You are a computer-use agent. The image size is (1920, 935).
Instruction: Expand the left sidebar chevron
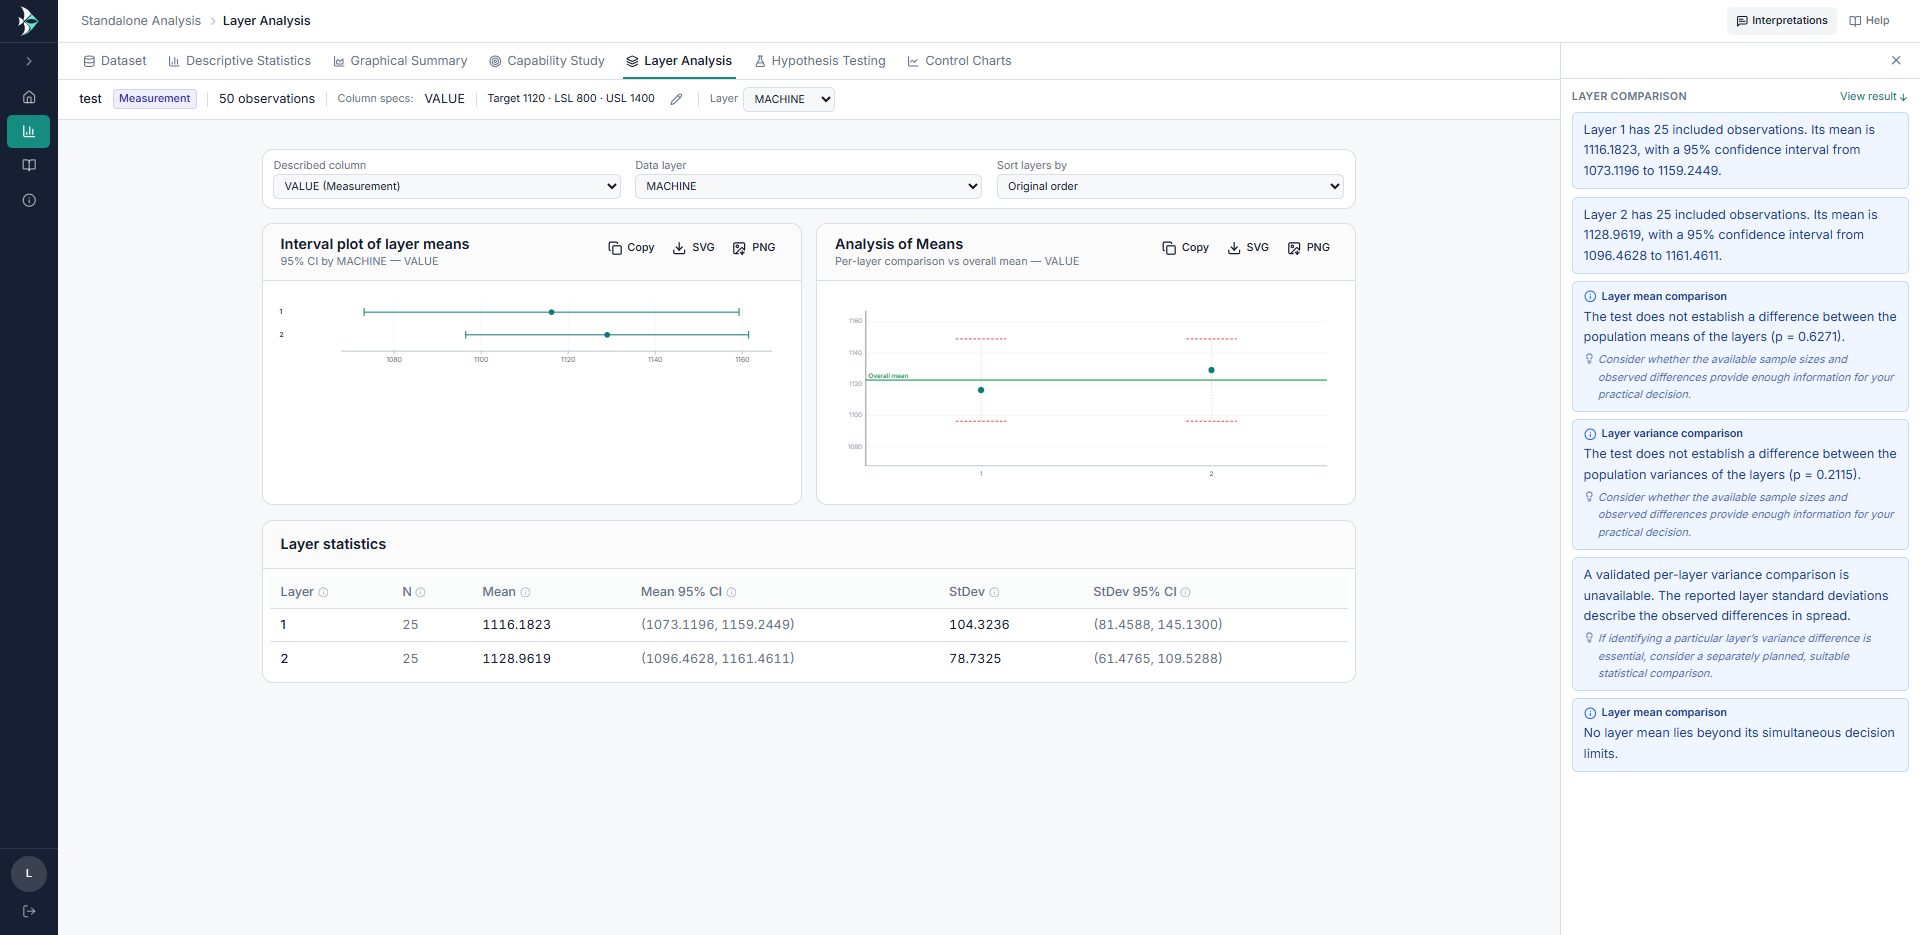pos(29,61)
